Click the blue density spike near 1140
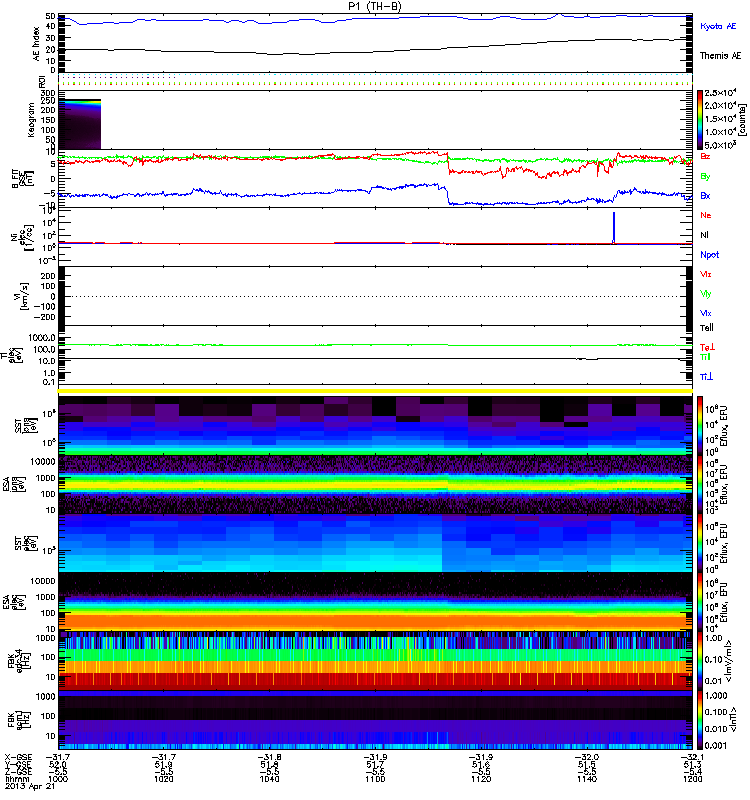 click(x=614, y=228)
